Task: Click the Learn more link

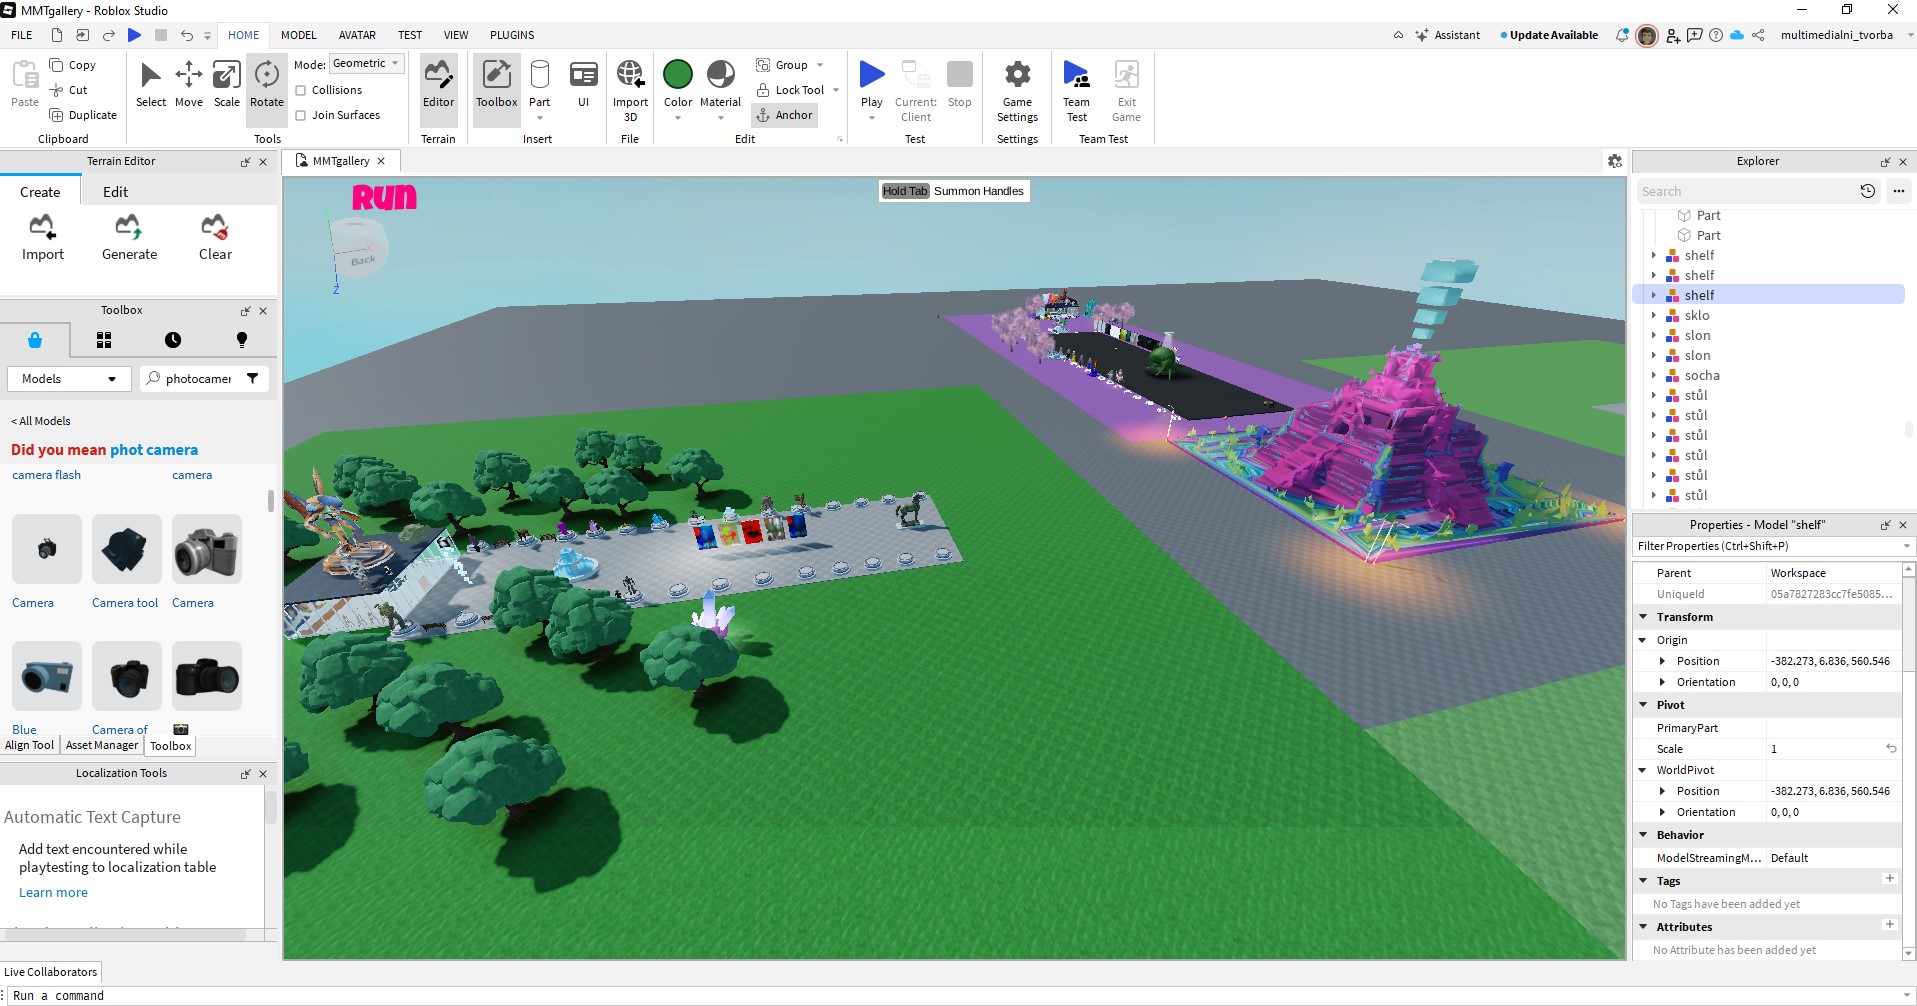Action: pos(53,892)
